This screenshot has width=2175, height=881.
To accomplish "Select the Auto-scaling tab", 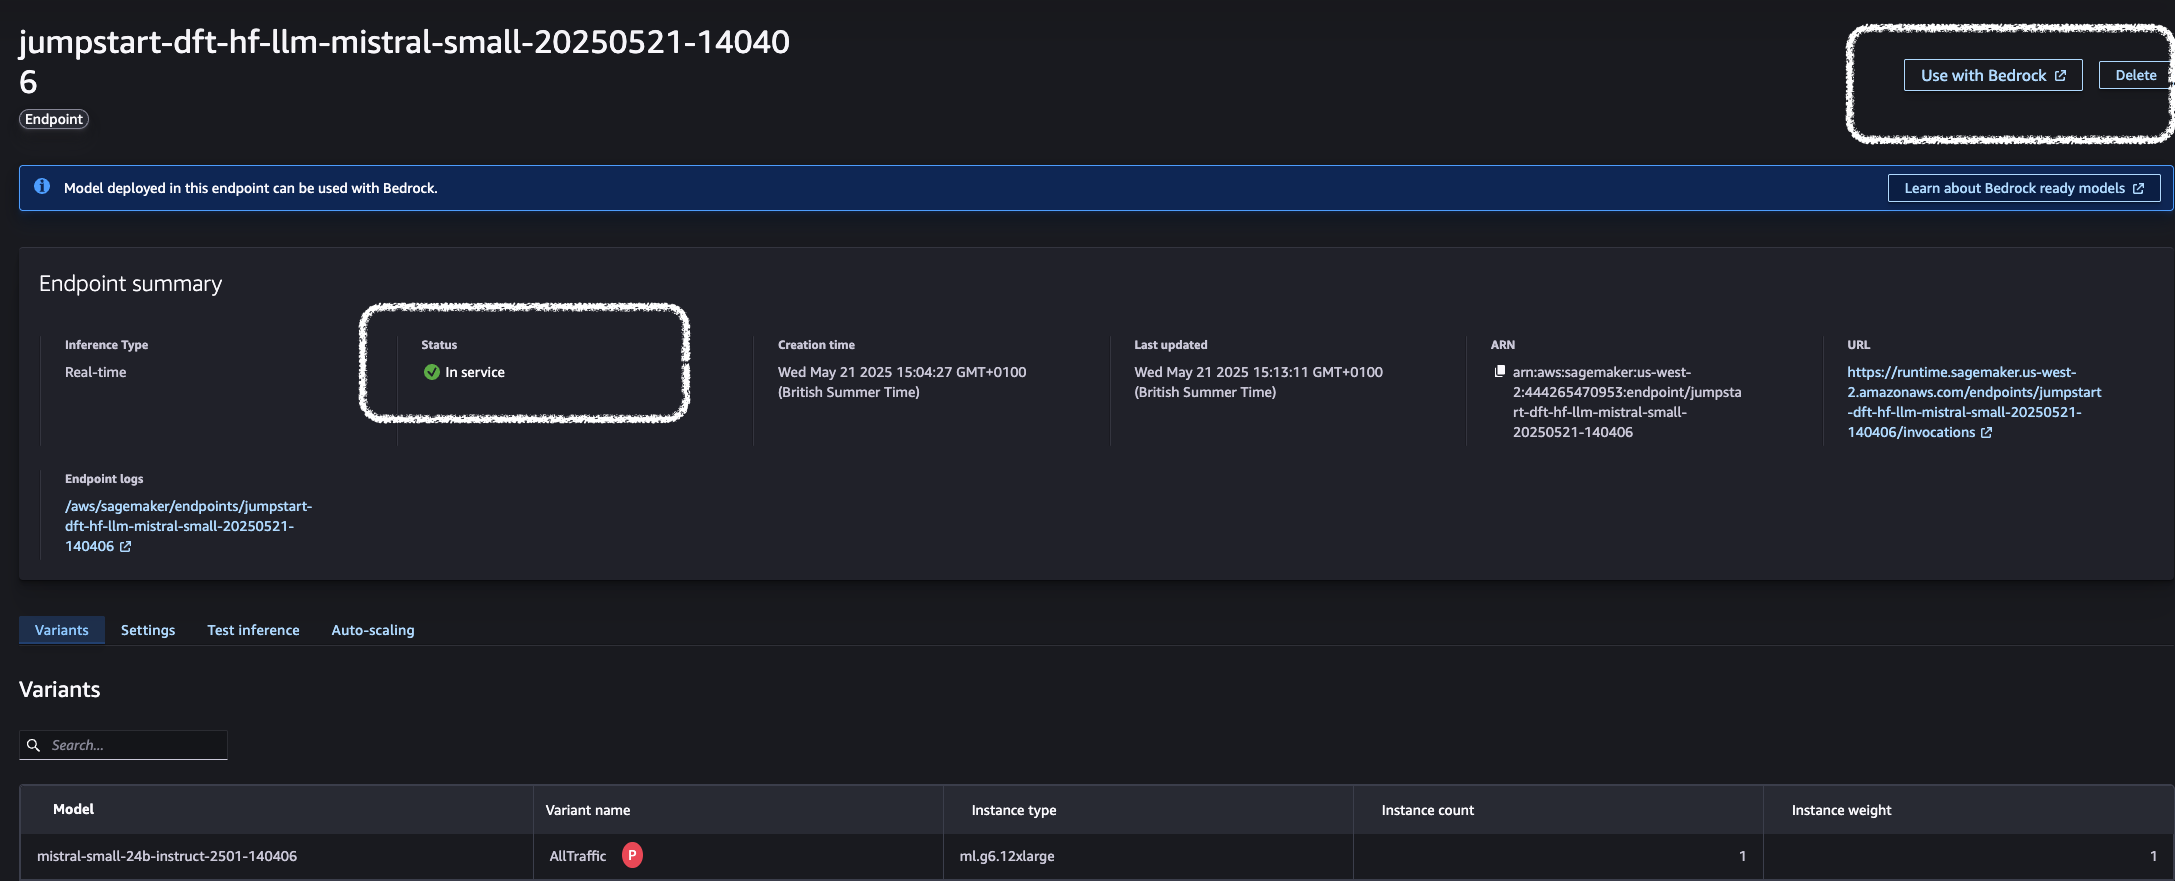I will click(373, 630).
